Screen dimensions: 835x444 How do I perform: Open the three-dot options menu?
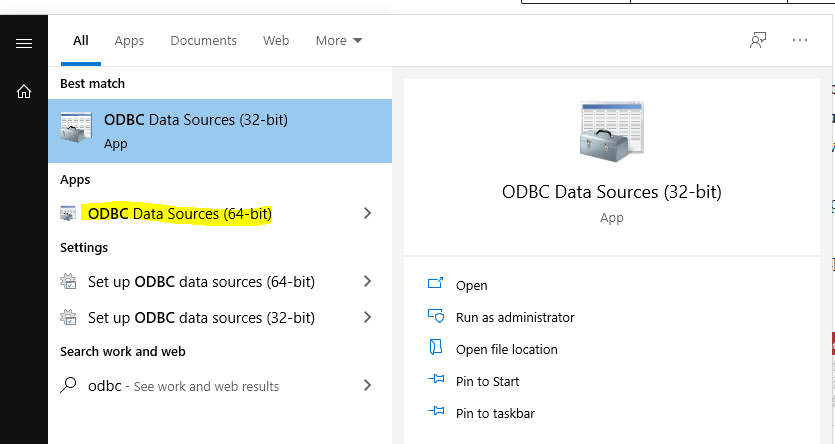point(799,40)
